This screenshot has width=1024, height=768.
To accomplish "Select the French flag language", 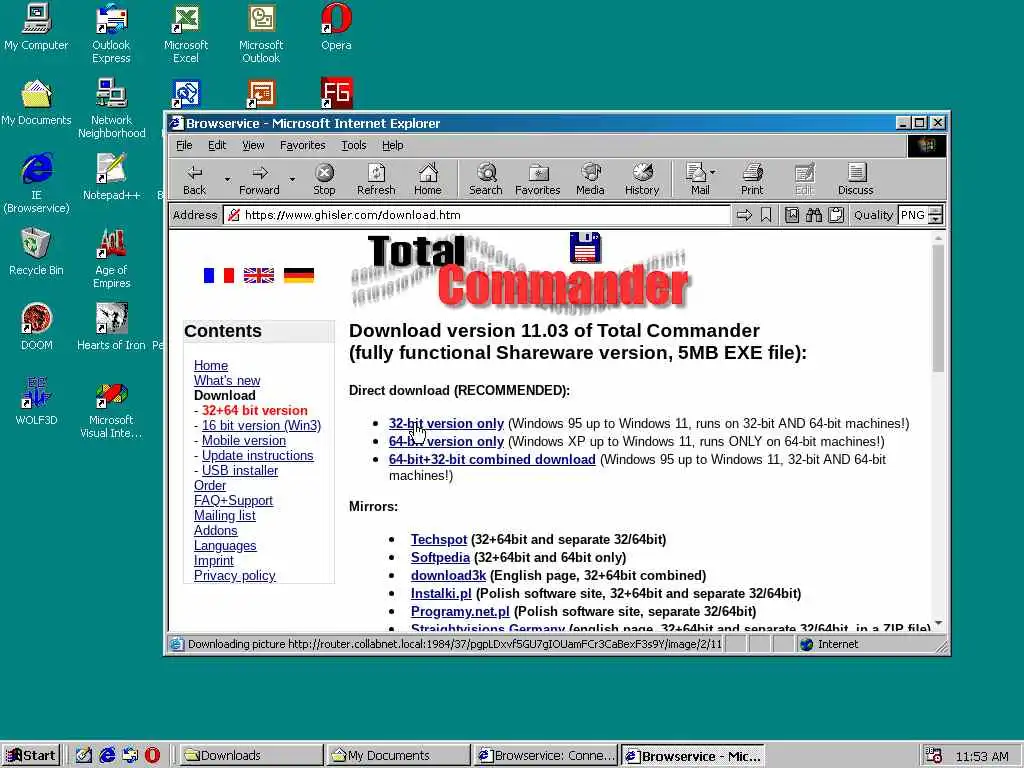I will click(x=219, y=276).
